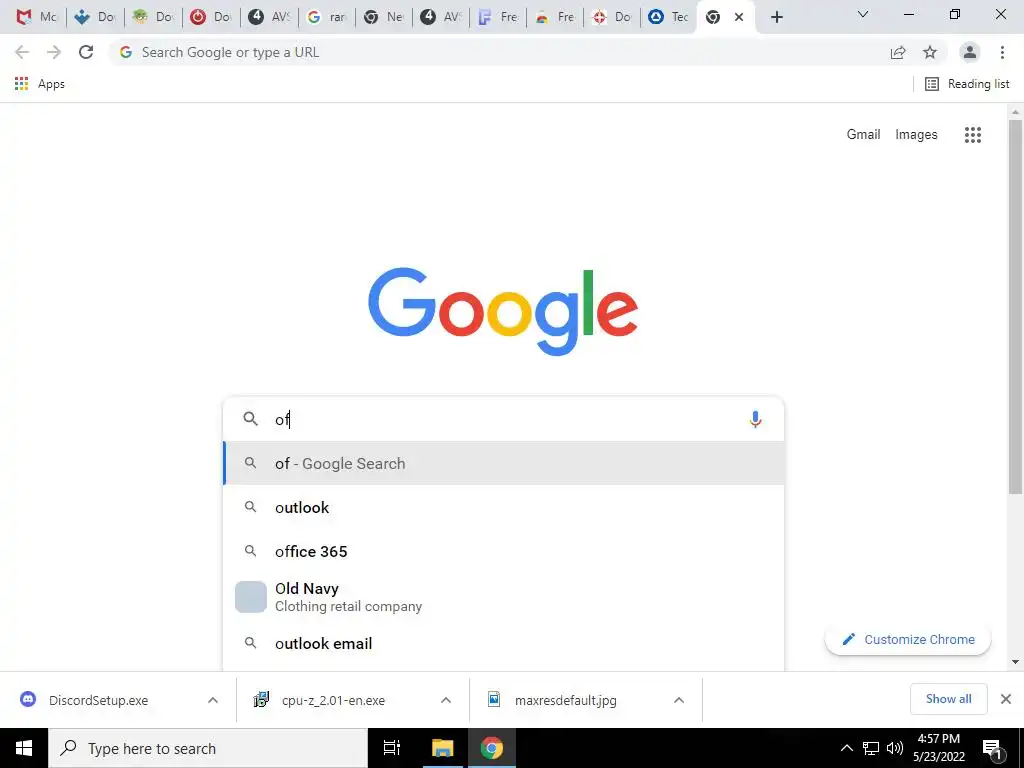Open a new tab with plus button

(776, 17)
